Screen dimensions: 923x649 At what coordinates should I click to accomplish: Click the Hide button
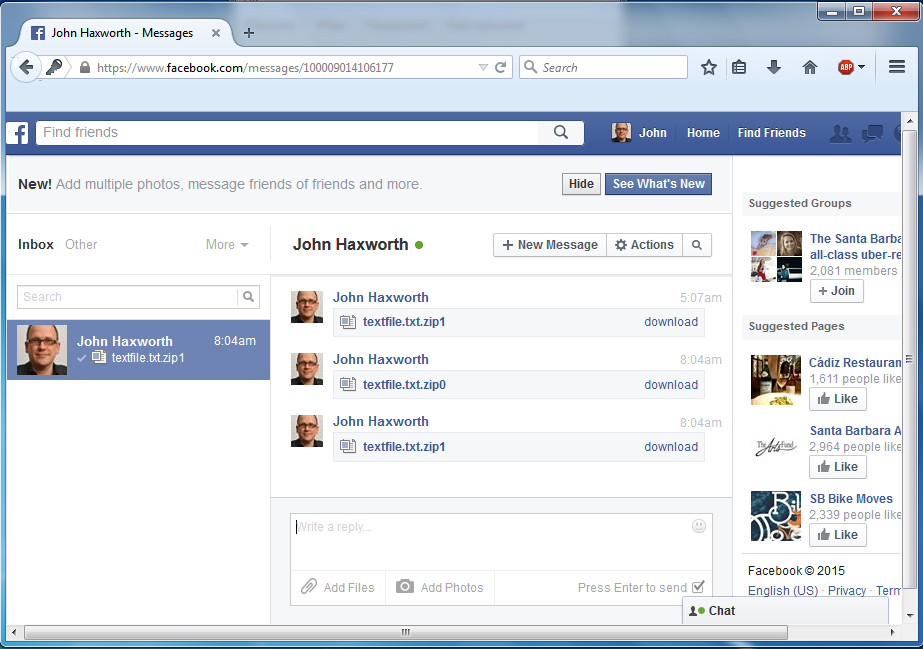pos(581,184)
